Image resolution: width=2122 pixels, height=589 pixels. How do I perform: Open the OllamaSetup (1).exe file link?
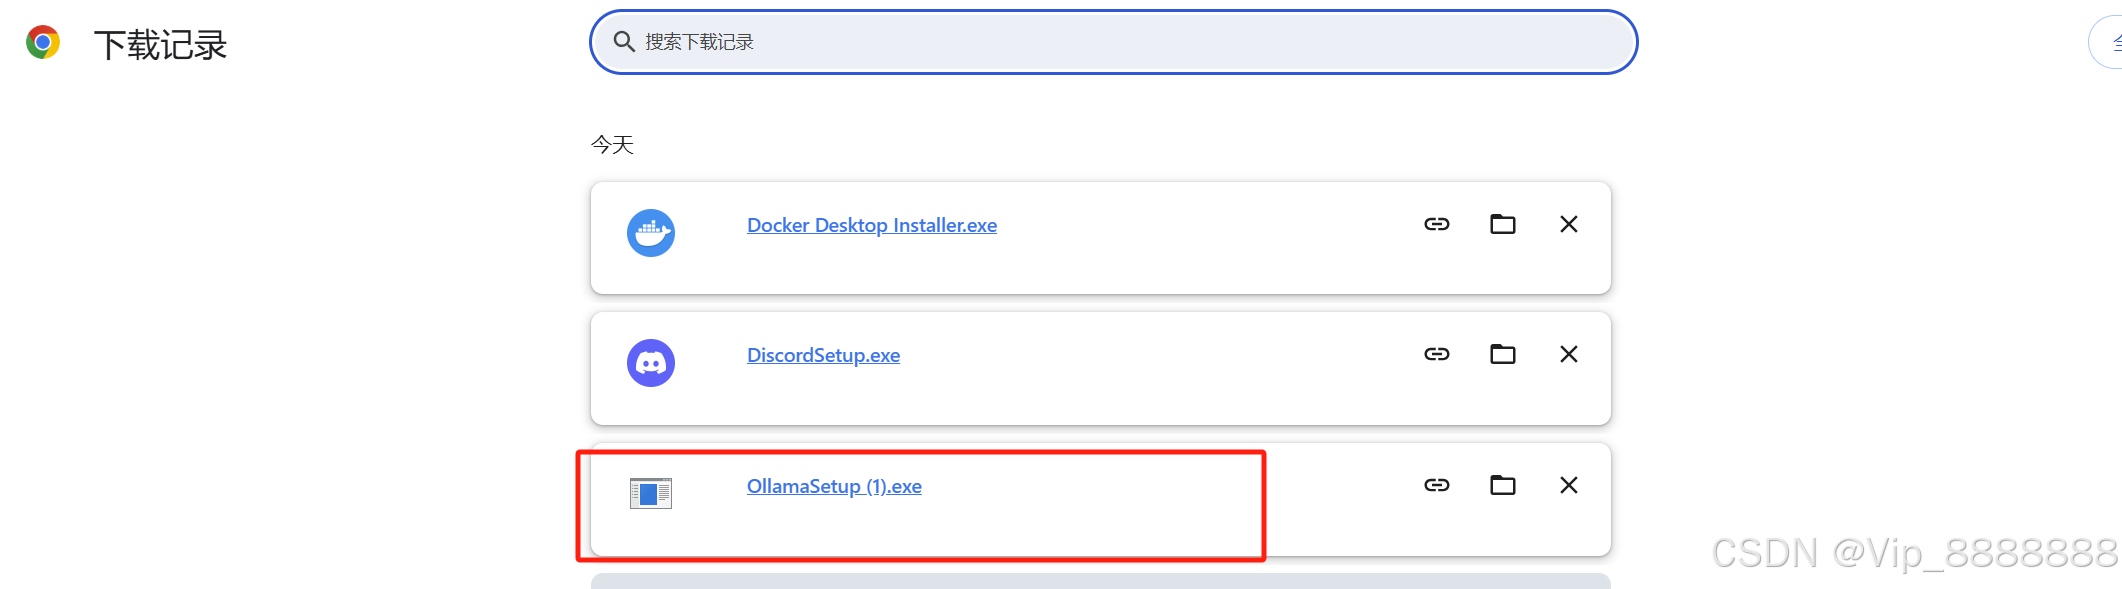pyautogui.click(x=834, y=486)
